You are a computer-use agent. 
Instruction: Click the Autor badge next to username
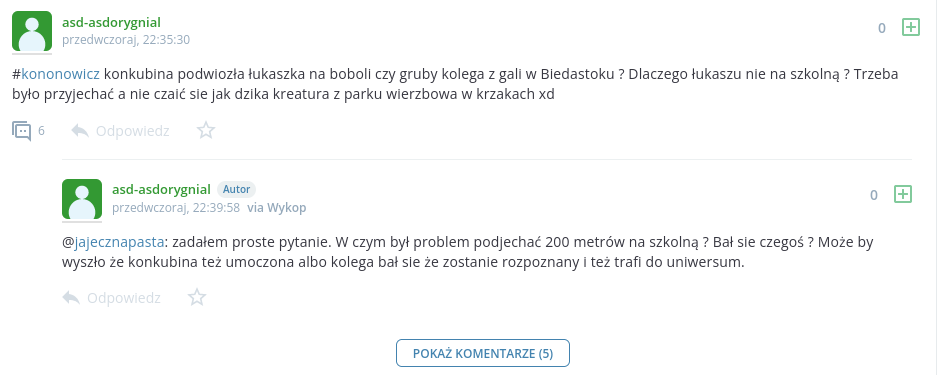coord(237,189)
